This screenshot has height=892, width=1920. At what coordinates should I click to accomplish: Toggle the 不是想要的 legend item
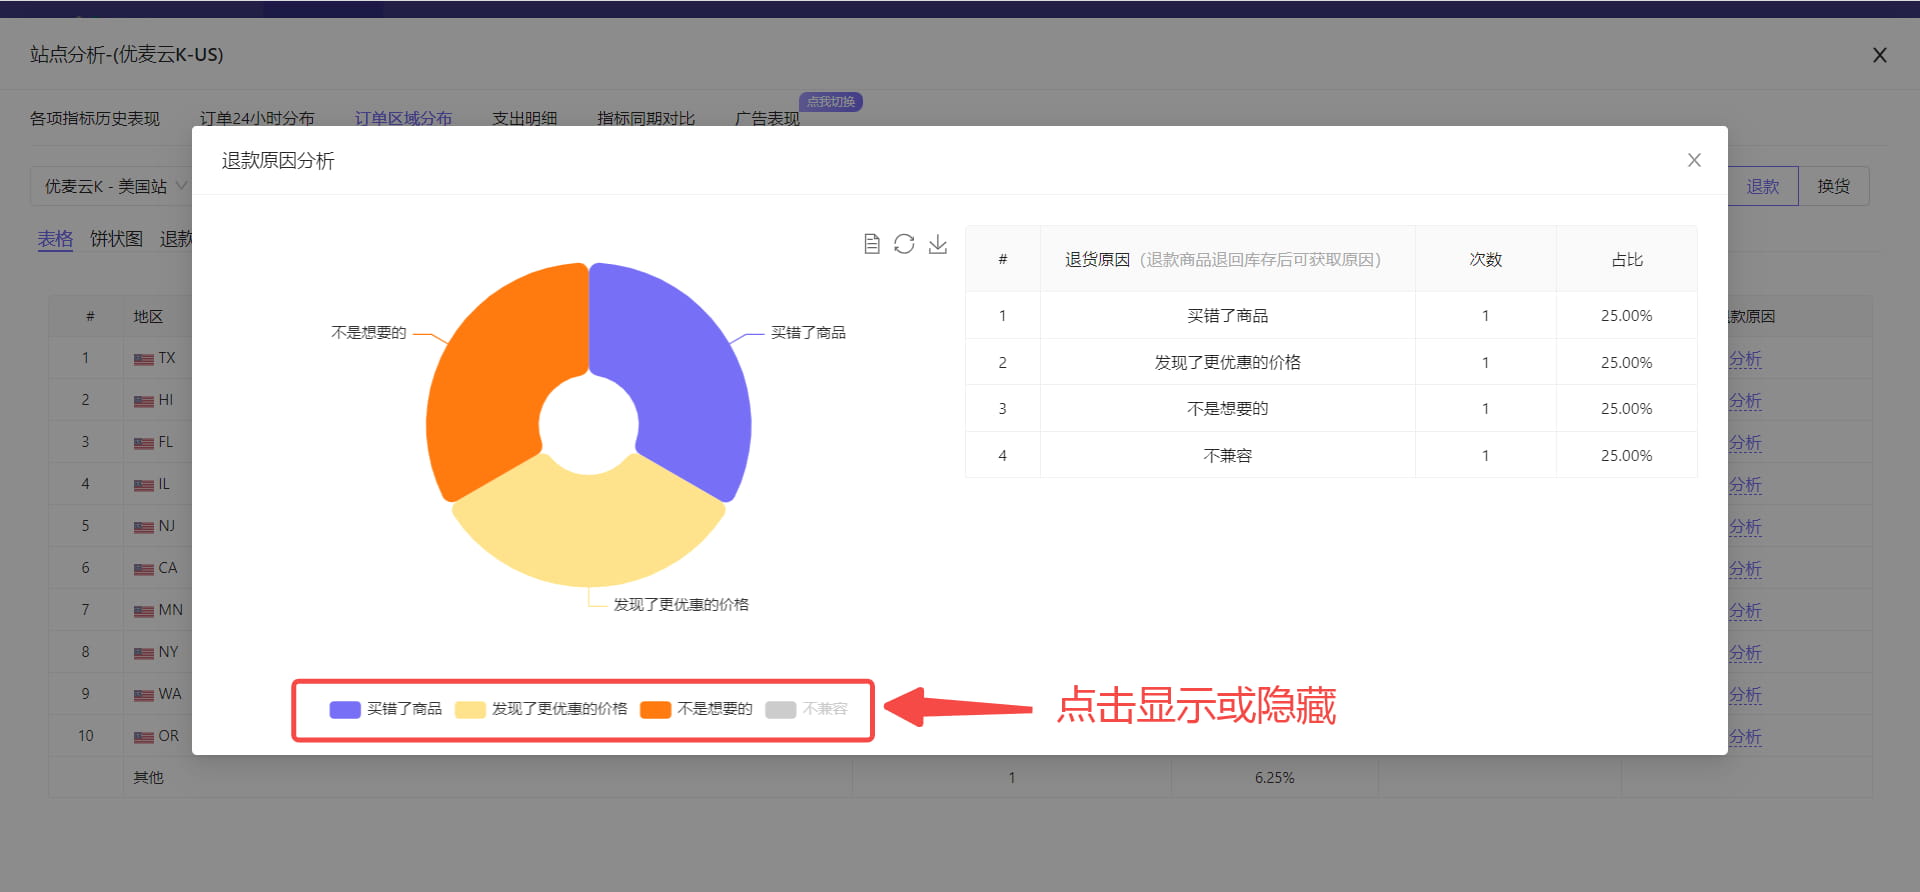coord(696,709)
